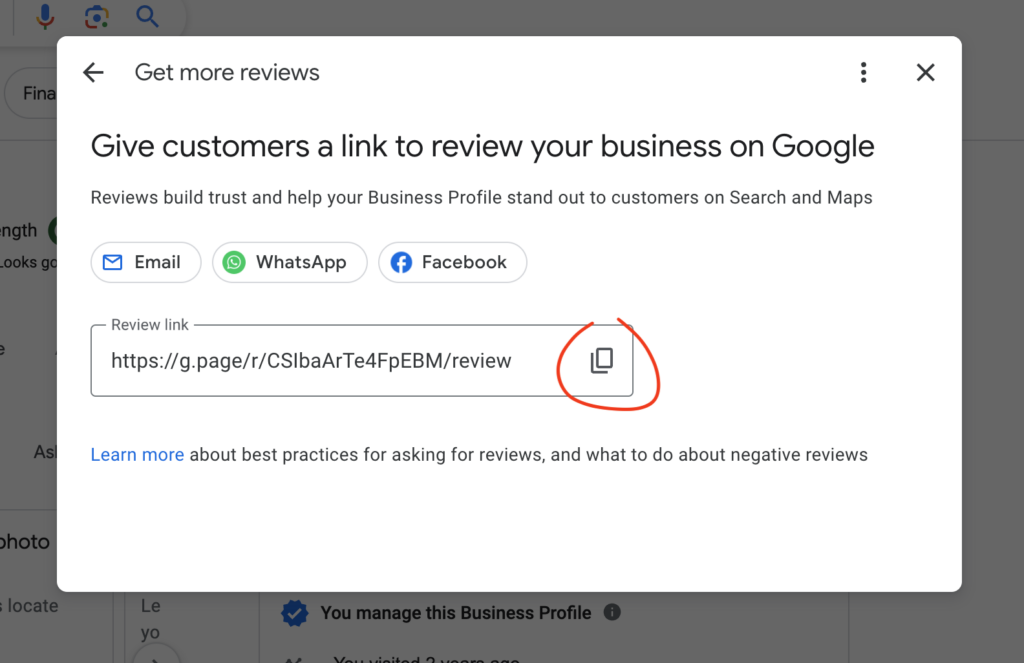Select the partially visible 'Fina' filter chip
This screenshot has width=1024, height=663.
(x=35, y=94)
